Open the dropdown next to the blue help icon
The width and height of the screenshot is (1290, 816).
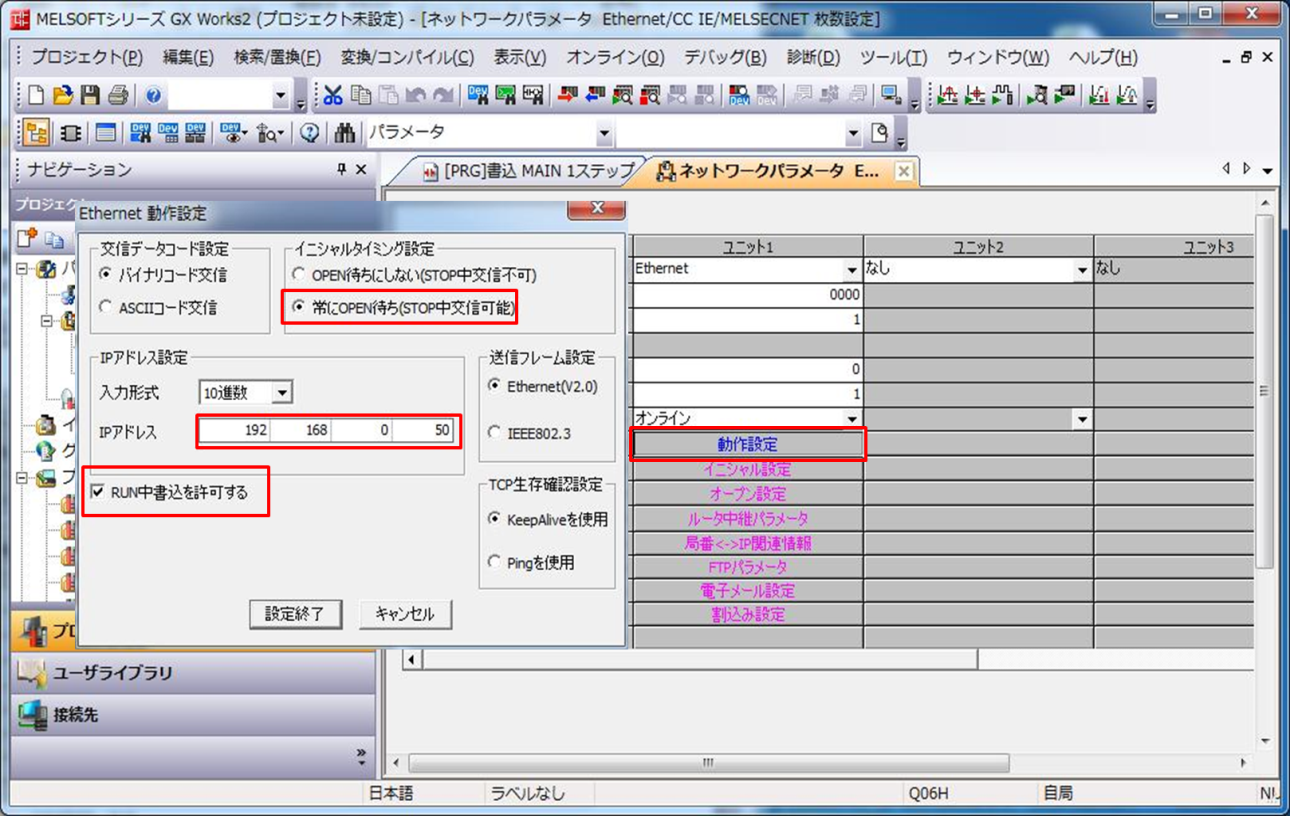pos(281,95)
